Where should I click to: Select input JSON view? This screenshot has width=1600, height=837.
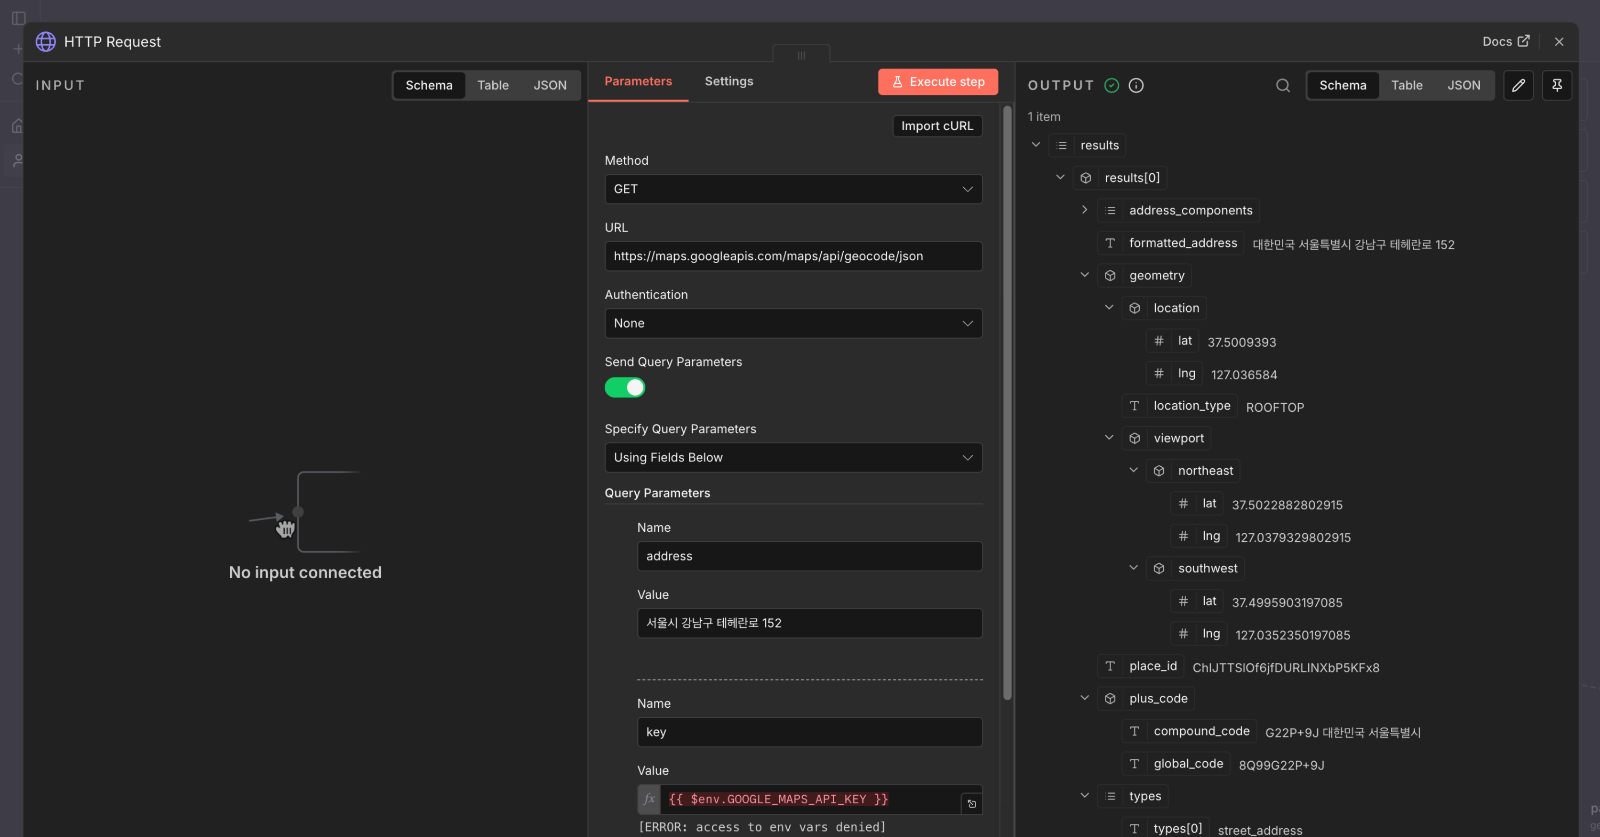(x=550, y=85)
